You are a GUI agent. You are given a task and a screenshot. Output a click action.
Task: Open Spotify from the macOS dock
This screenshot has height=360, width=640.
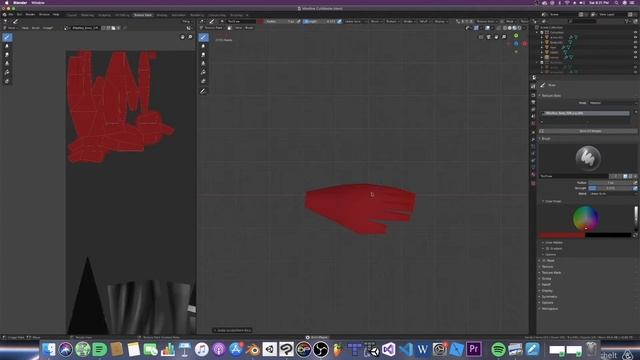tap(498, 349)
